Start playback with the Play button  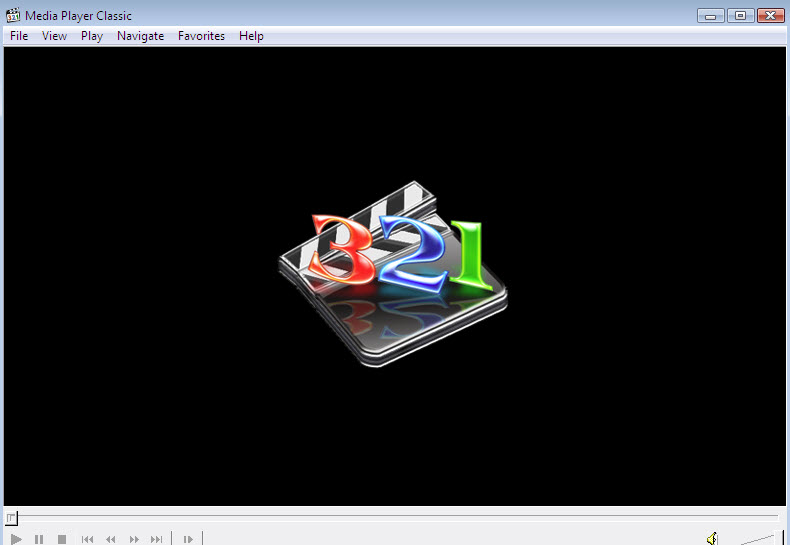coord(16,539)
